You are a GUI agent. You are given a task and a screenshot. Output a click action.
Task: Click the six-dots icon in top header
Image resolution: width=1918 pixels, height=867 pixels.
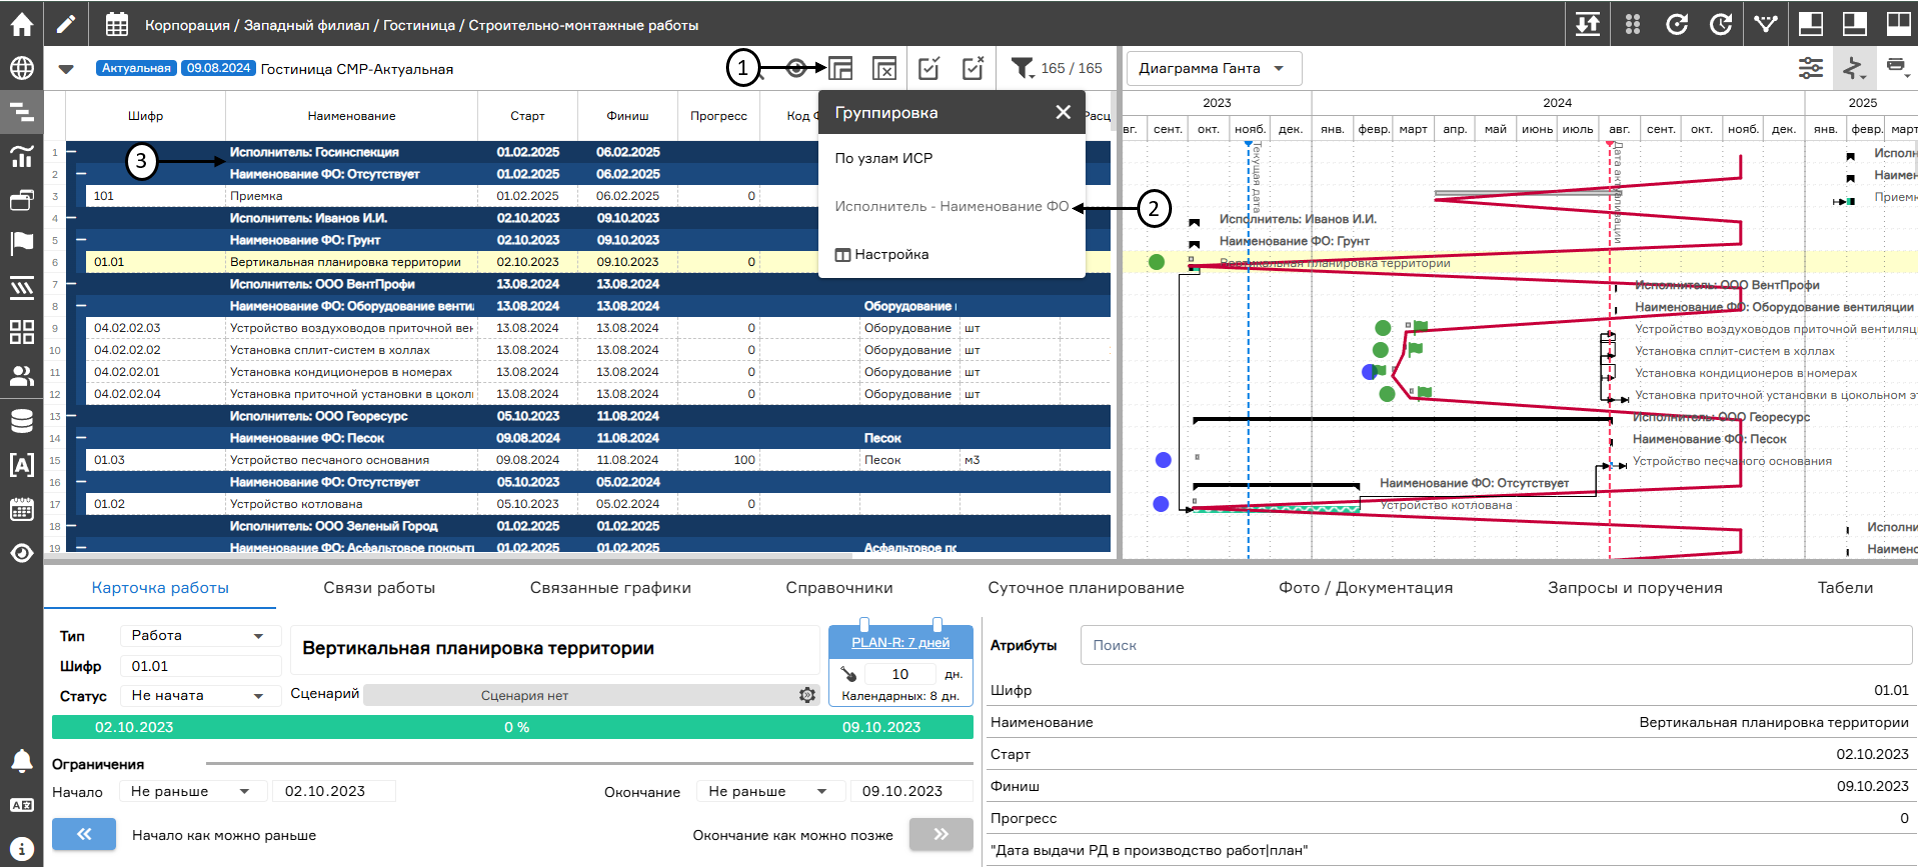1633,24
